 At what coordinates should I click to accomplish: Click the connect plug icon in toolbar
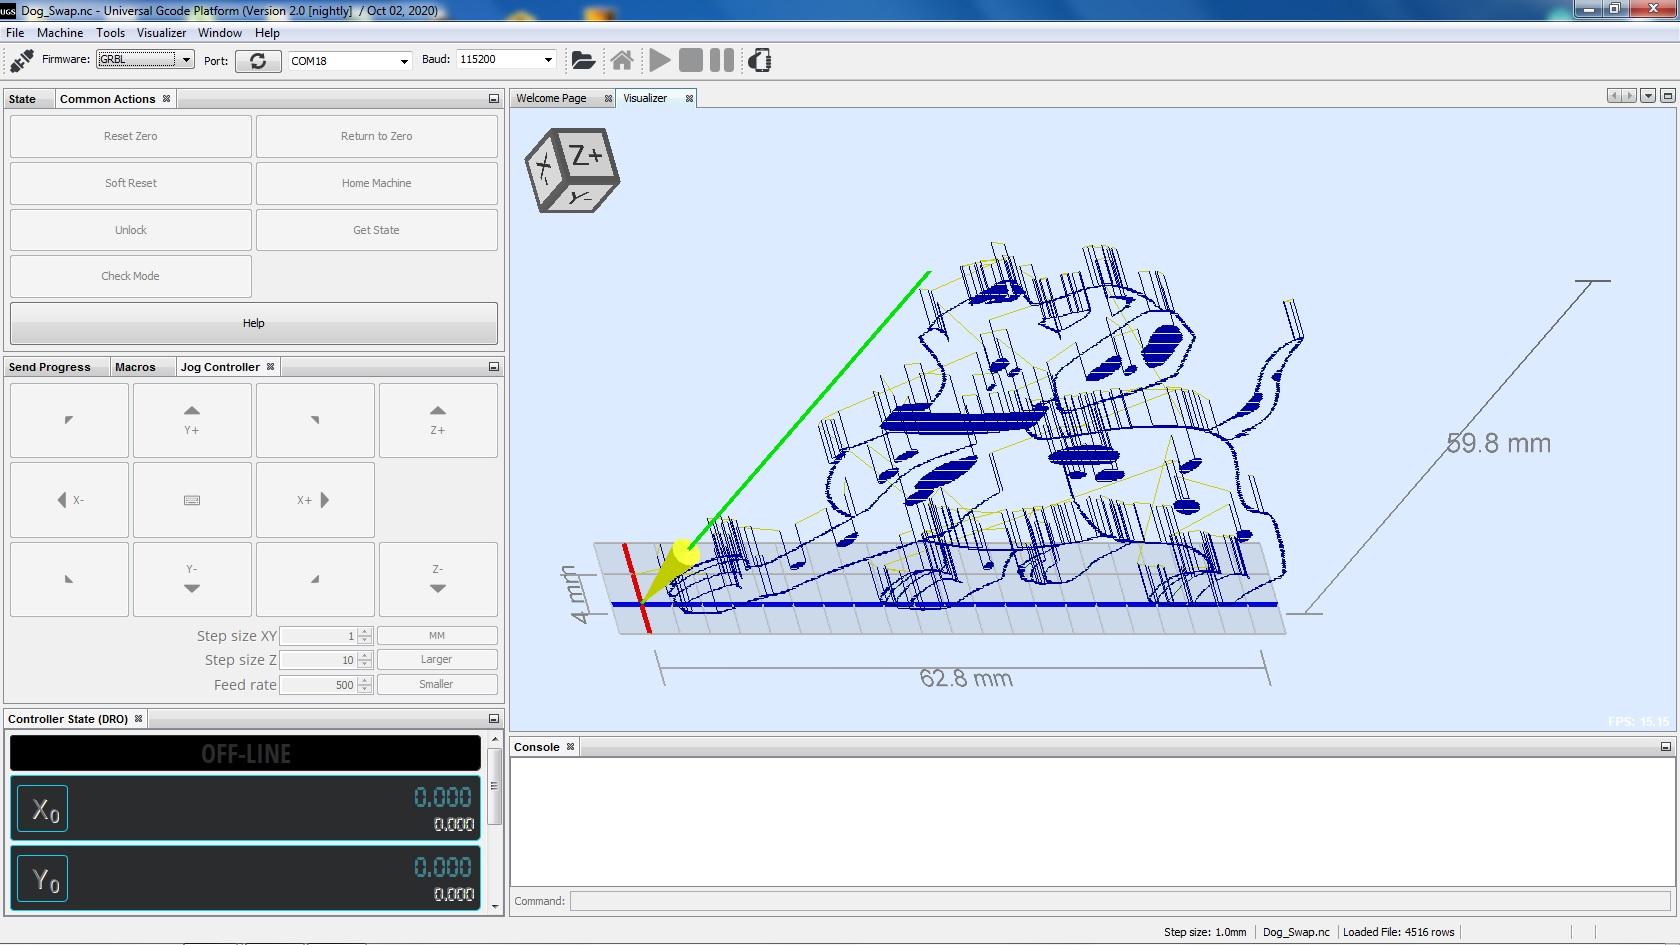21,61
